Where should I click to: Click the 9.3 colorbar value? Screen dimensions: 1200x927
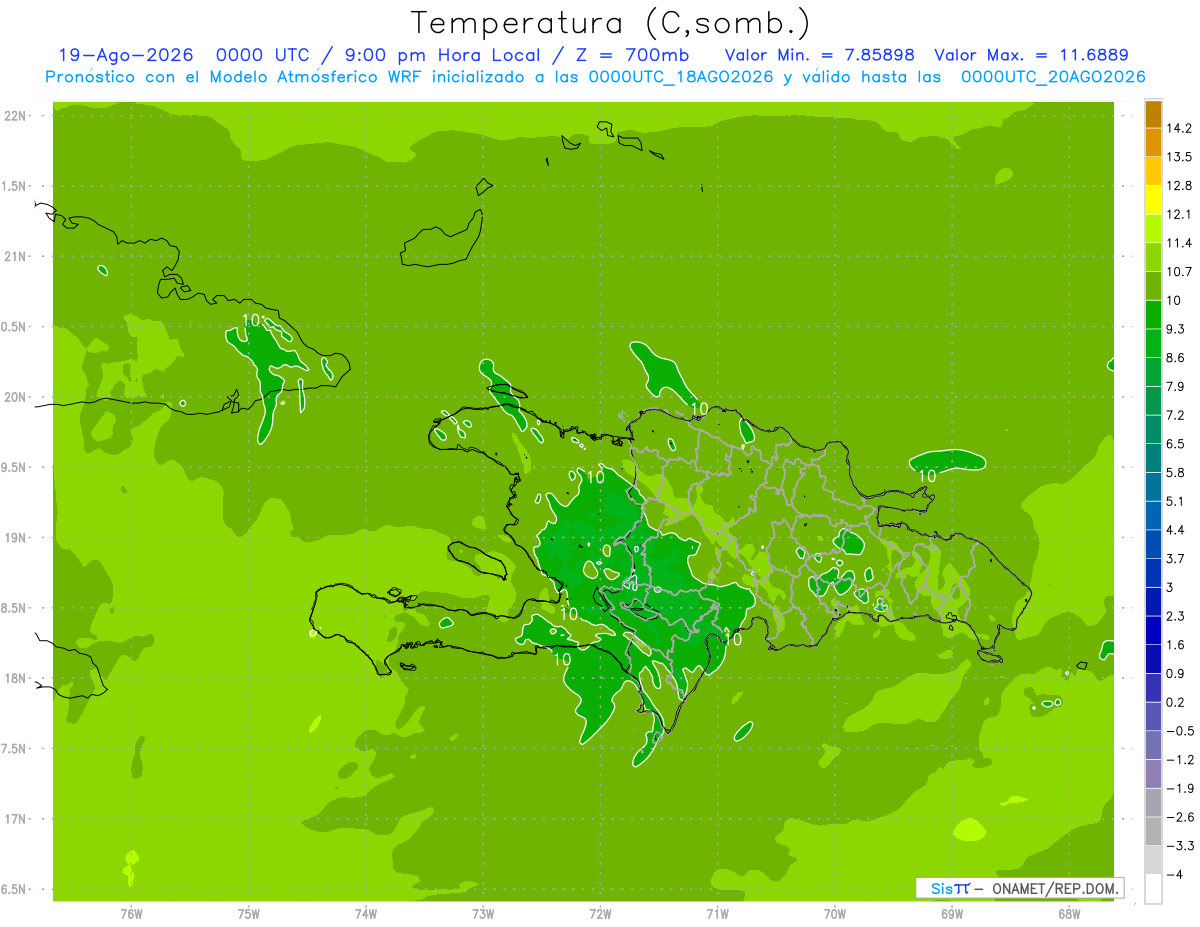click(1176, 329)
